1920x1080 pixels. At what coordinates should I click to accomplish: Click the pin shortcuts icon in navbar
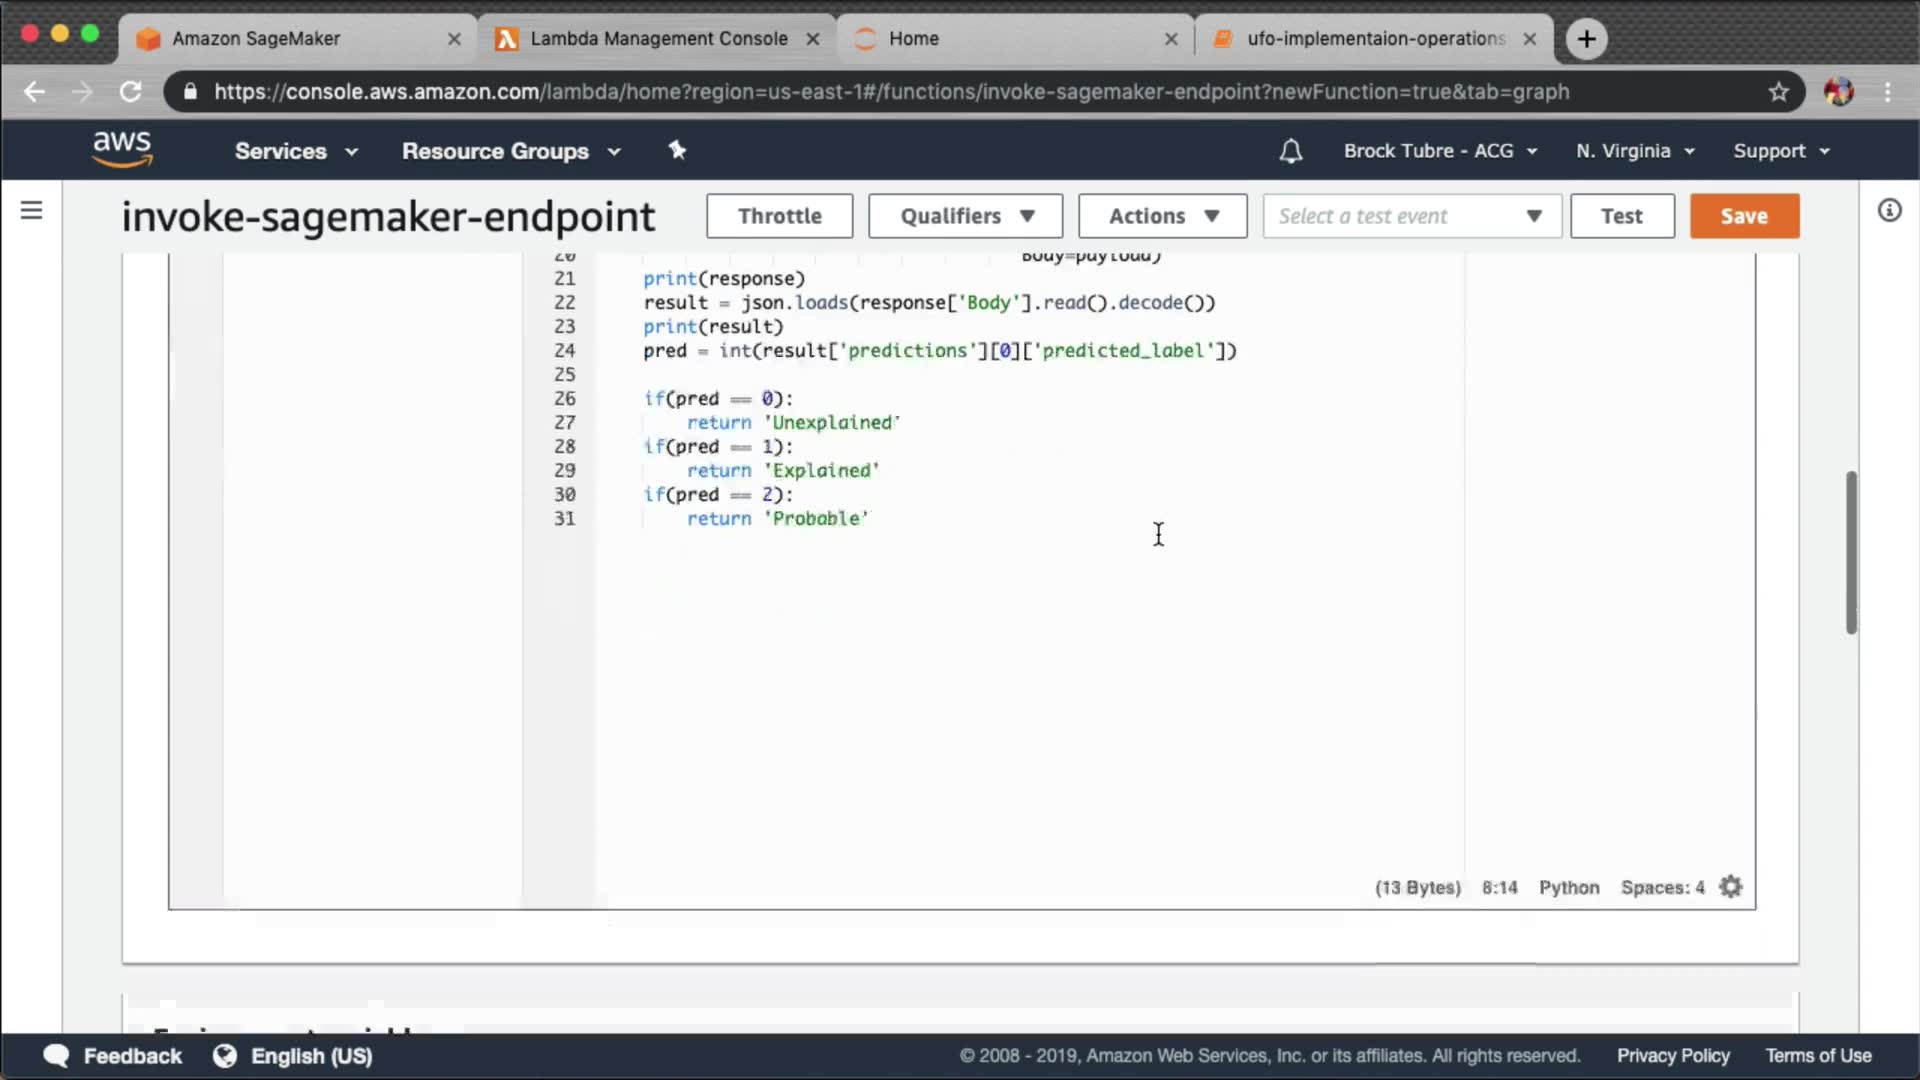point(677,150)
